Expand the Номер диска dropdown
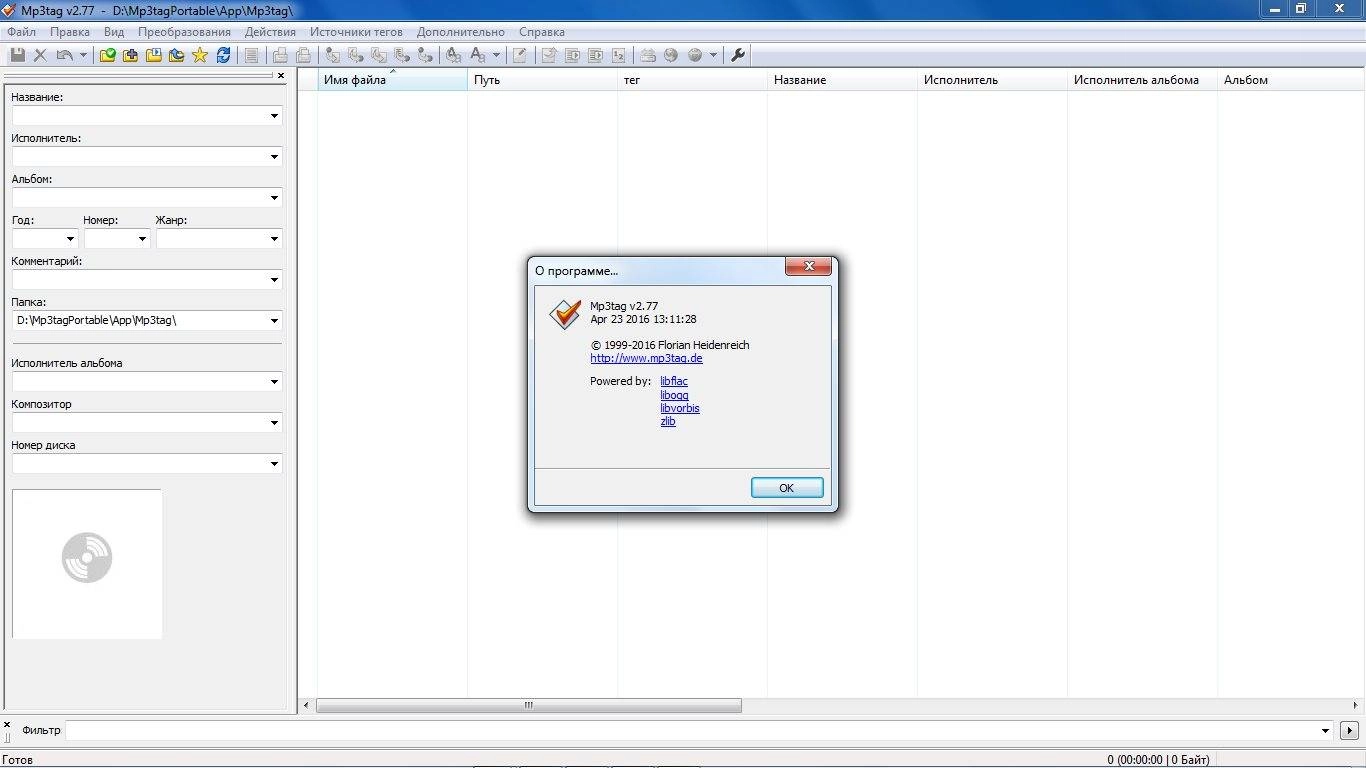Image resolution: width=1366 pixels, height=768 pixels. point(274,464)
